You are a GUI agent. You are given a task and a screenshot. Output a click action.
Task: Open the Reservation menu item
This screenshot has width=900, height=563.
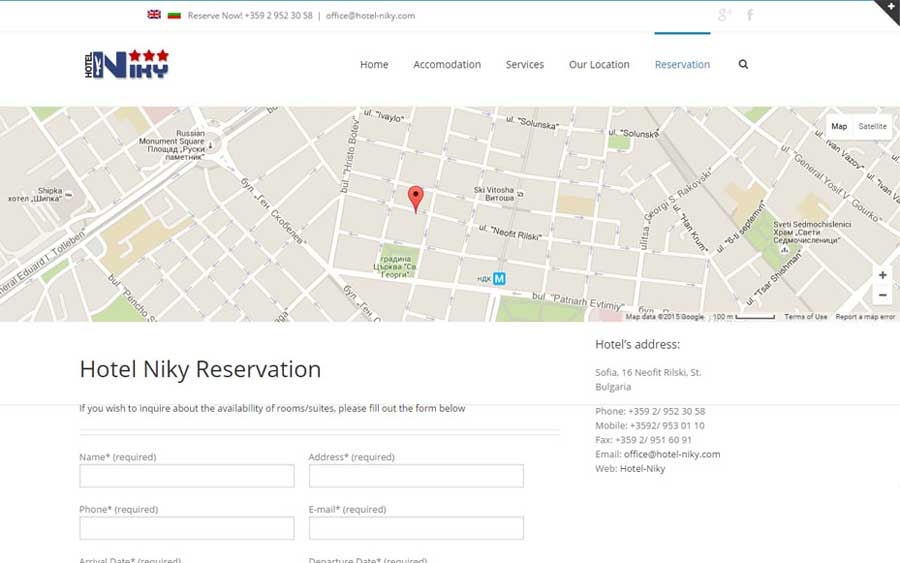[682, 64]
